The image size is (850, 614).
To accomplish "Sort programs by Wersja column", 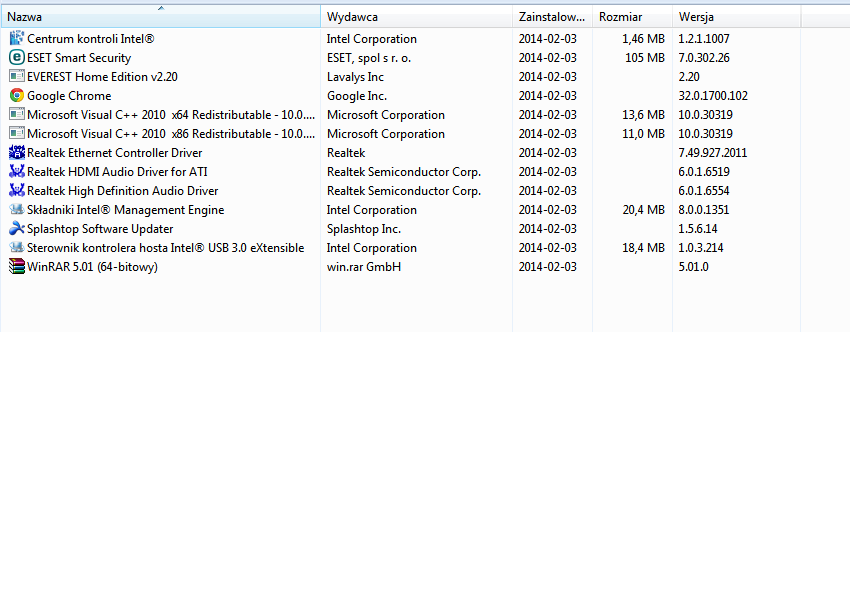I will 737,17.
